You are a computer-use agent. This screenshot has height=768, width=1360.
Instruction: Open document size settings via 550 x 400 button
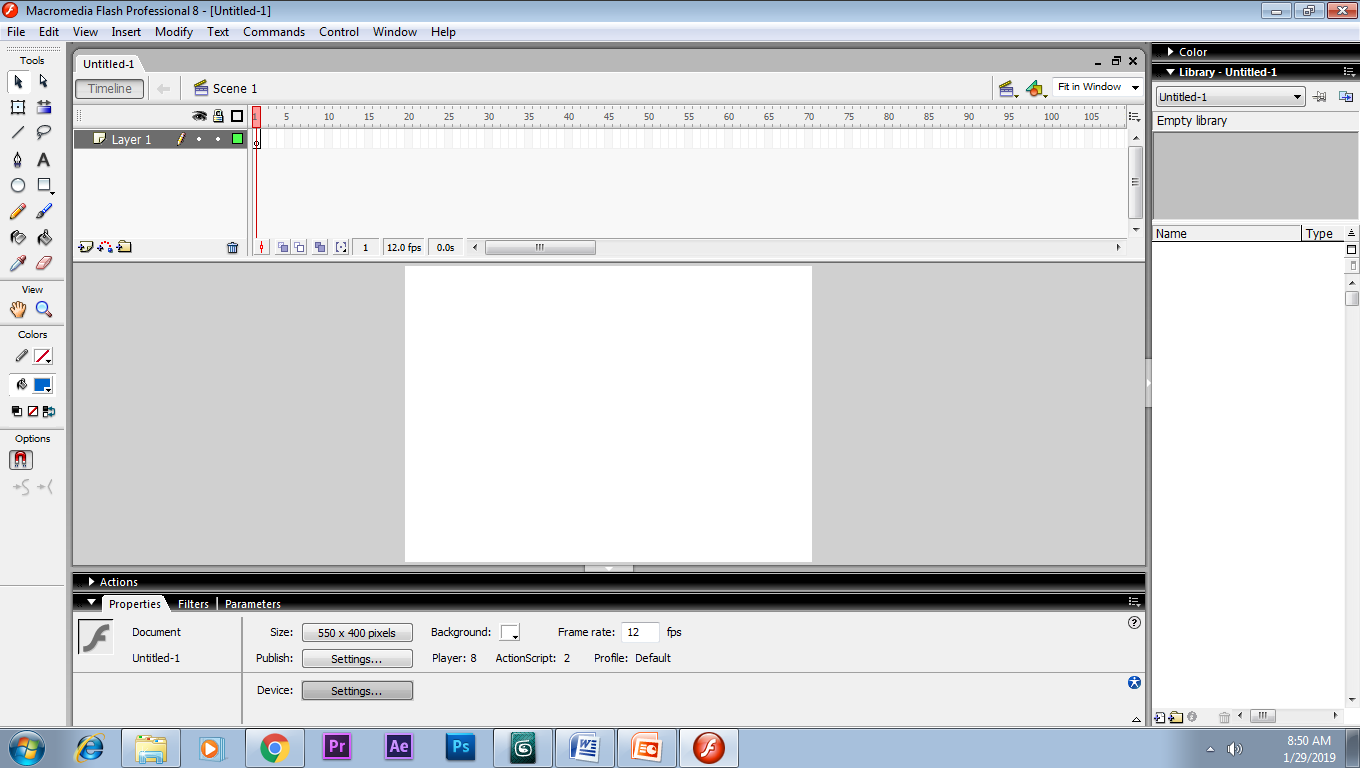(x=356, y=632)
